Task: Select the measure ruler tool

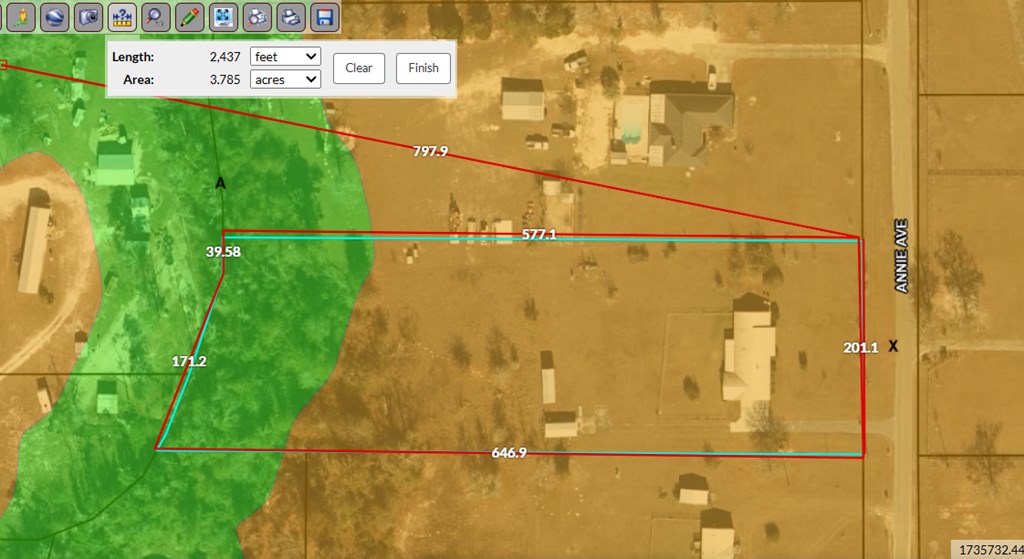Action: pos(123,16)
